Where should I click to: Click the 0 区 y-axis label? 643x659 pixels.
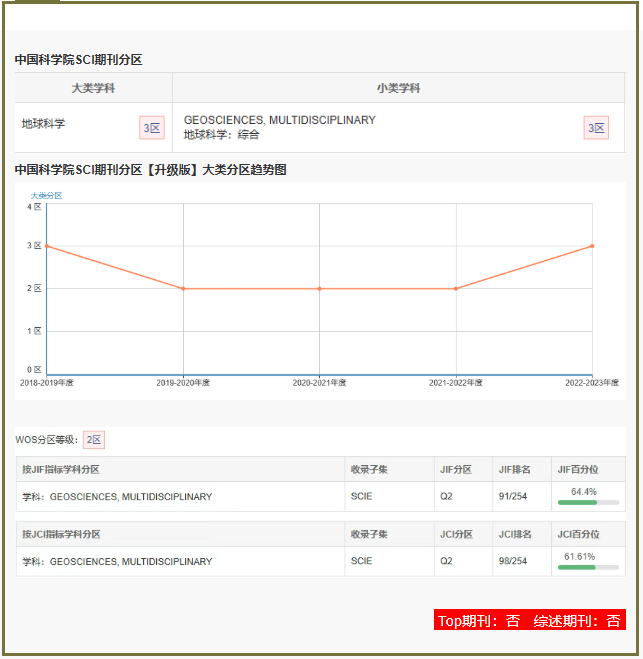(34, 369)
